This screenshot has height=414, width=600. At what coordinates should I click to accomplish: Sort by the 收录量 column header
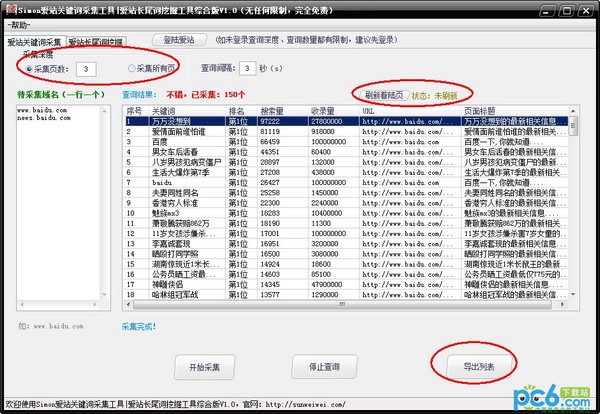coord(334,111)
